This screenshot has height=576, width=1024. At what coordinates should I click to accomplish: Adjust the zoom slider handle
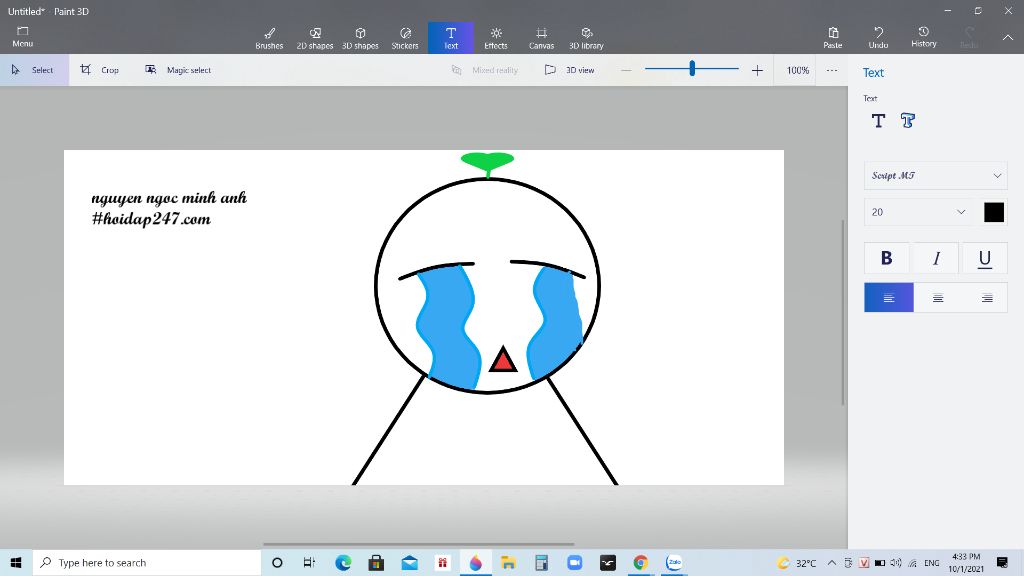692,68
